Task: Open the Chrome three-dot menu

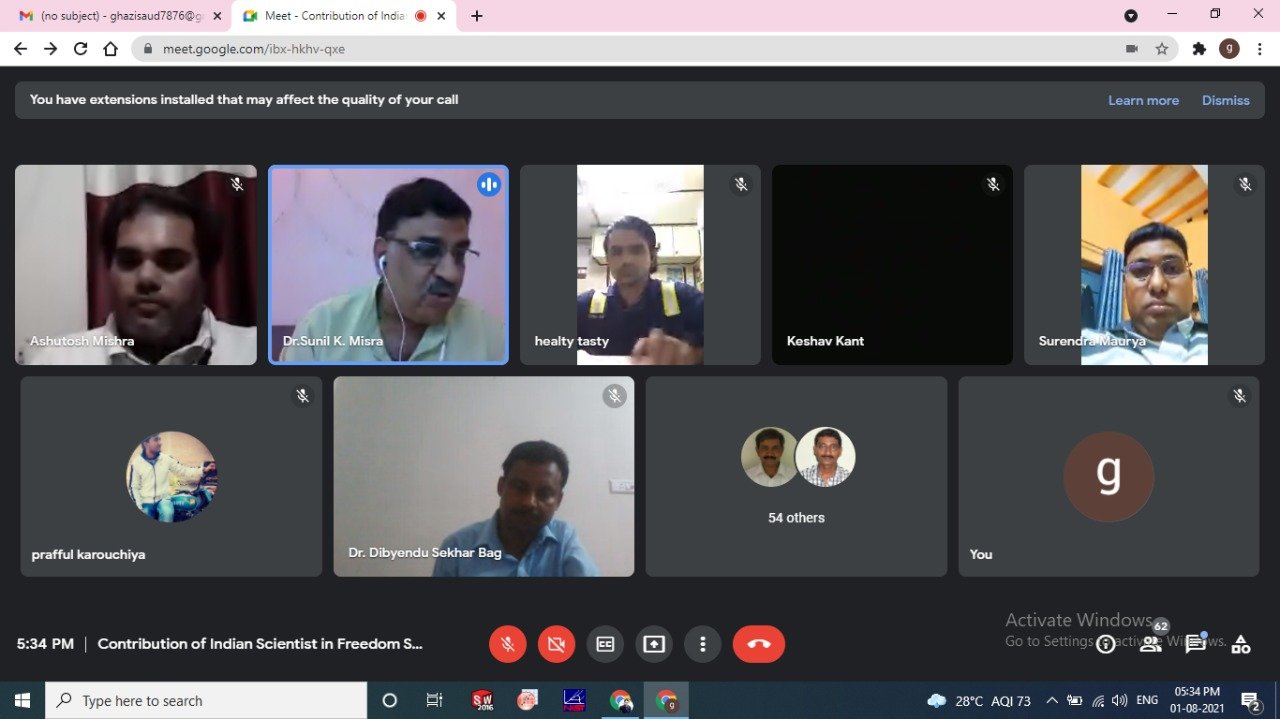Action: point(1259,49)
